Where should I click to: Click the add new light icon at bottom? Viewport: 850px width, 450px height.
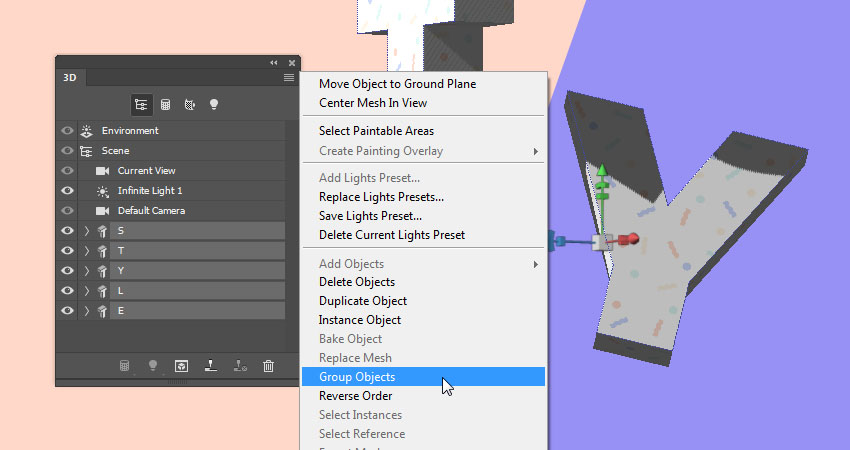(153, 366)
